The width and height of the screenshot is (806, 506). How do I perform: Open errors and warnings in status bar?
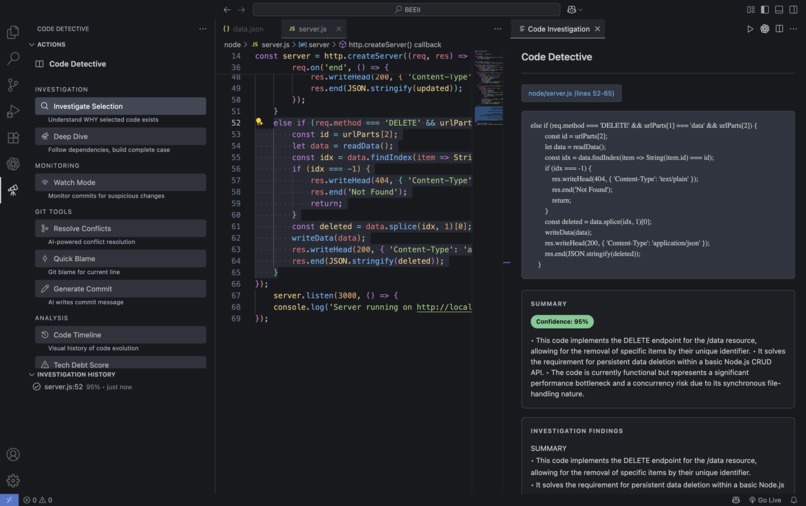[x=38, y=500]
